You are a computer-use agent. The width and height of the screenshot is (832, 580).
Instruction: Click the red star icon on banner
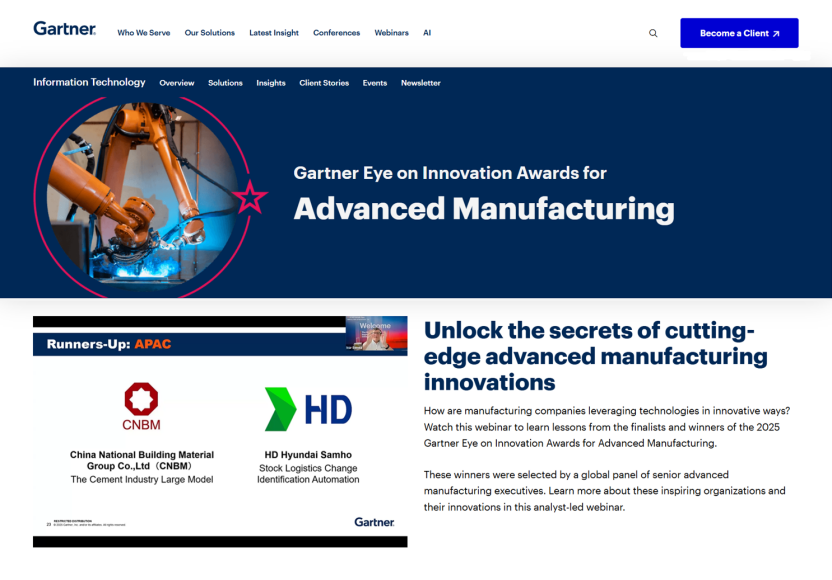pyautogui.click(x=249, y=197)
